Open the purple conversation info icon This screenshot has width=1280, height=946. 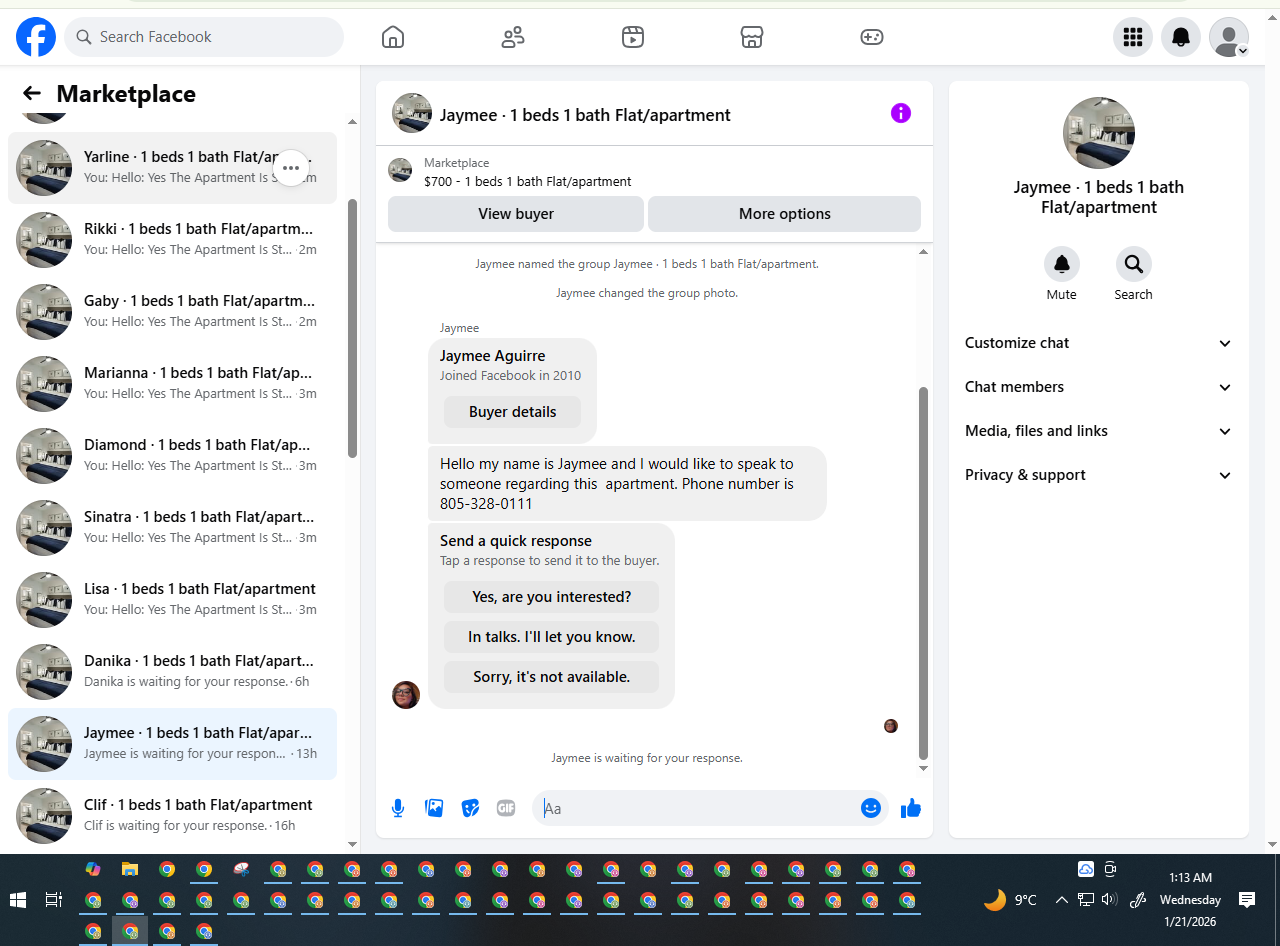pyautogui.click(x=901, y=113)
